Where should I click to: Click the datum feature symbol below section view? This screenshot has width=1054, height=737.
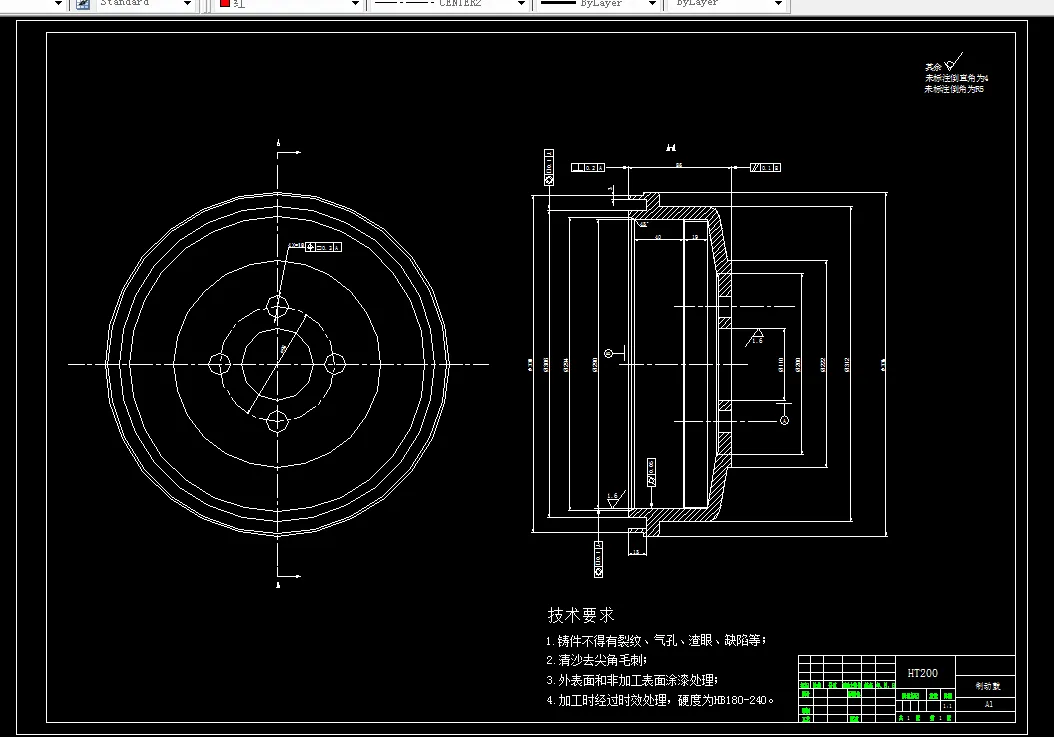click(x=598, y=558)
